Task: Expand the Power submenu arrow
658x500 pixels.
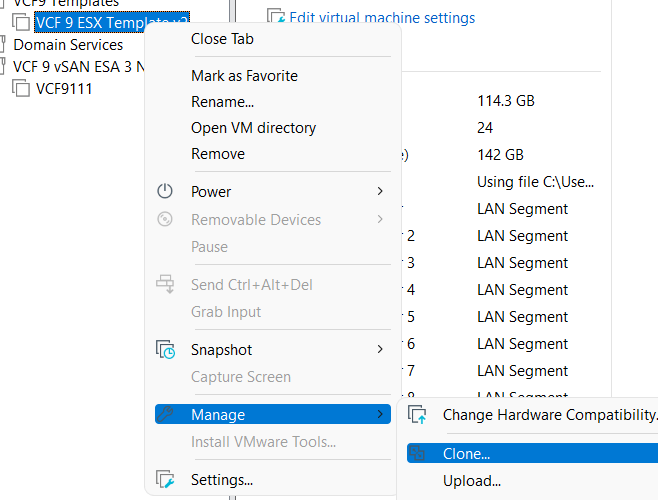Action: tap(380, 191)
